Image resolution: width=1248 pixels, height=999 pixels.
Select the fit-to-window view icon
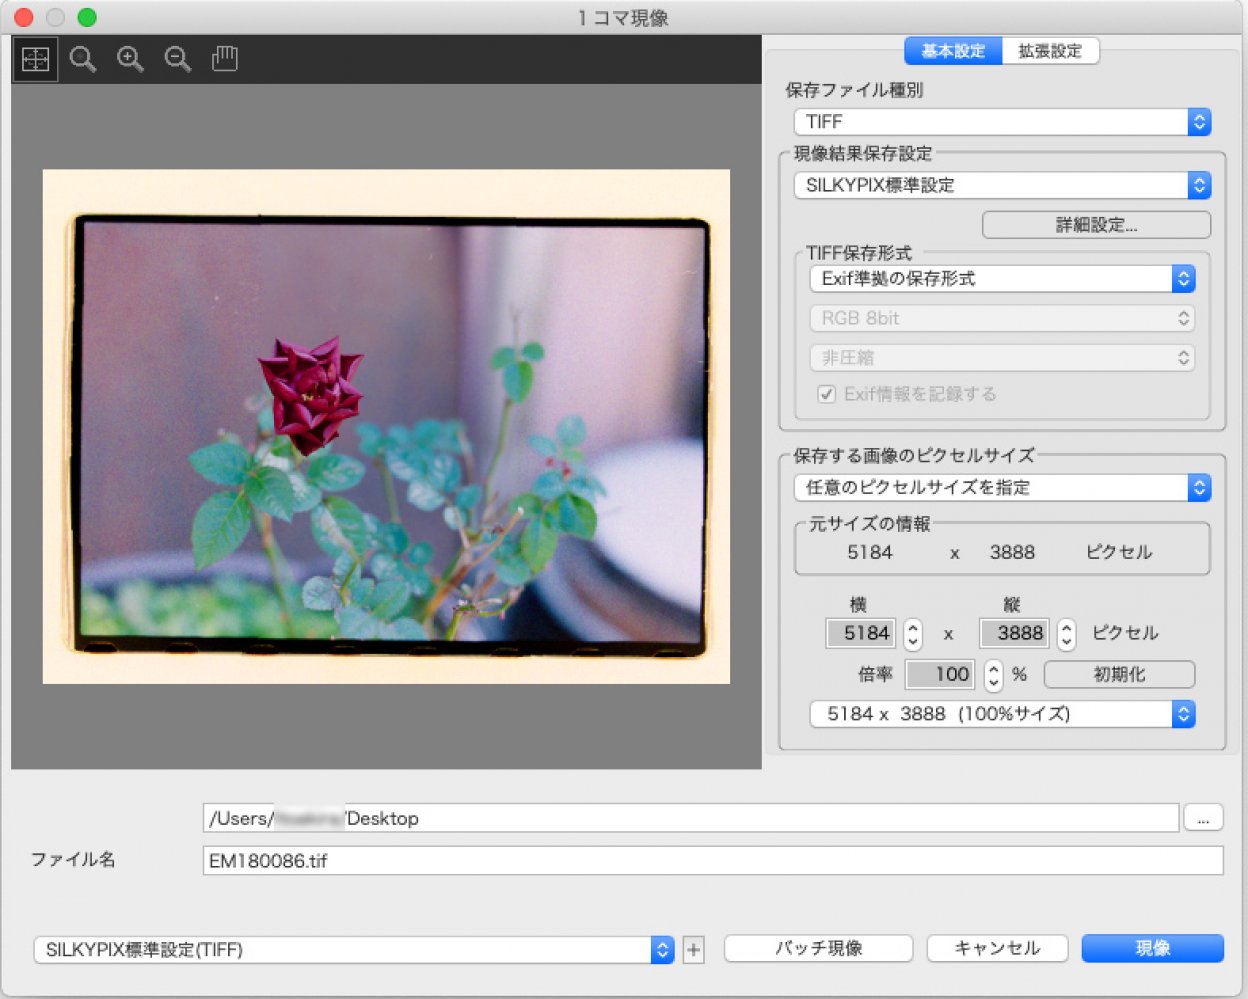click(35, 60)
